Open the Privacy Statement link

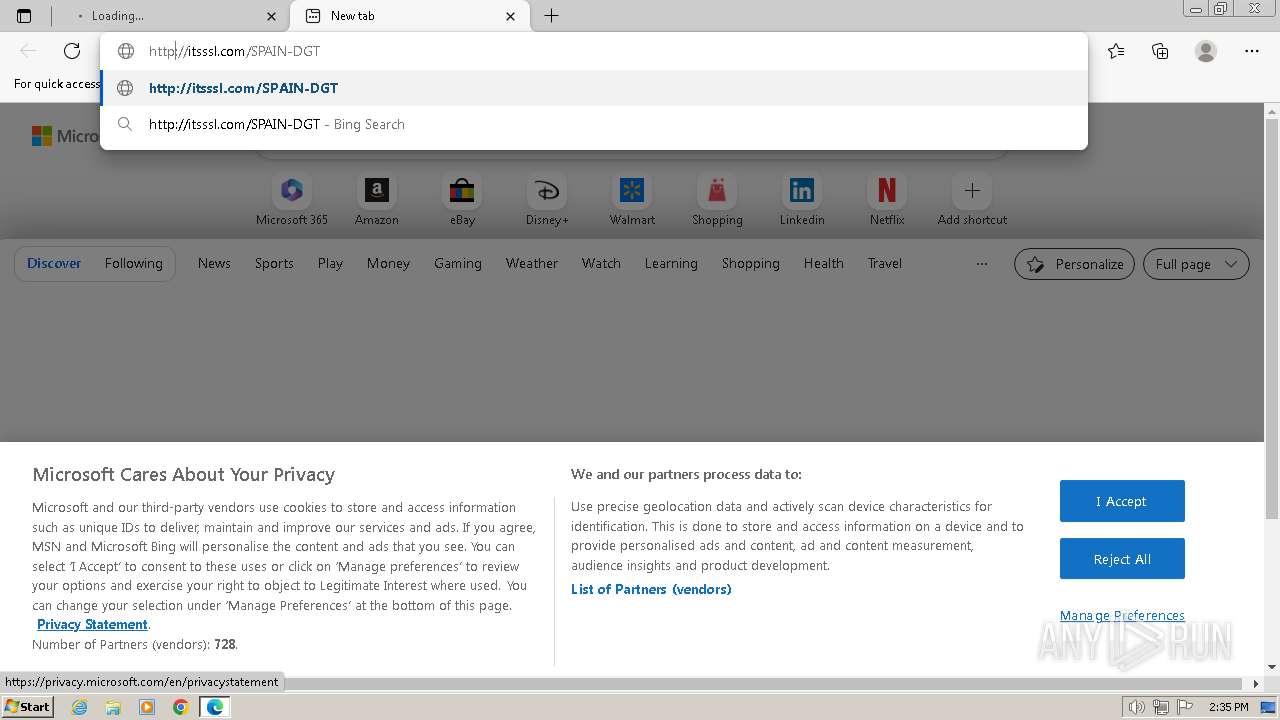click(92, 624)
